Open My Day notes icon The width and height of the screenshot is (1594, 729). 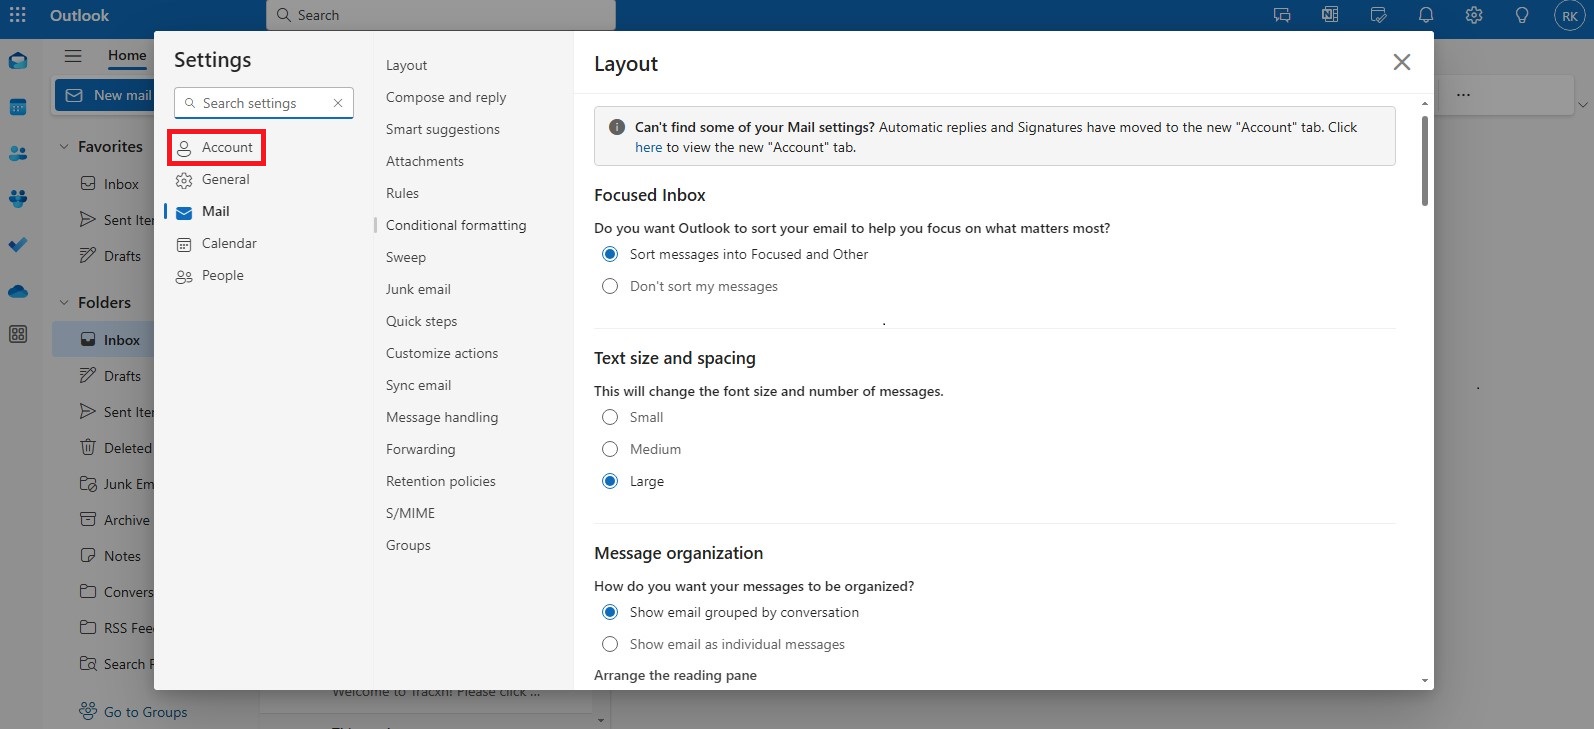(x=1378, y=15)
